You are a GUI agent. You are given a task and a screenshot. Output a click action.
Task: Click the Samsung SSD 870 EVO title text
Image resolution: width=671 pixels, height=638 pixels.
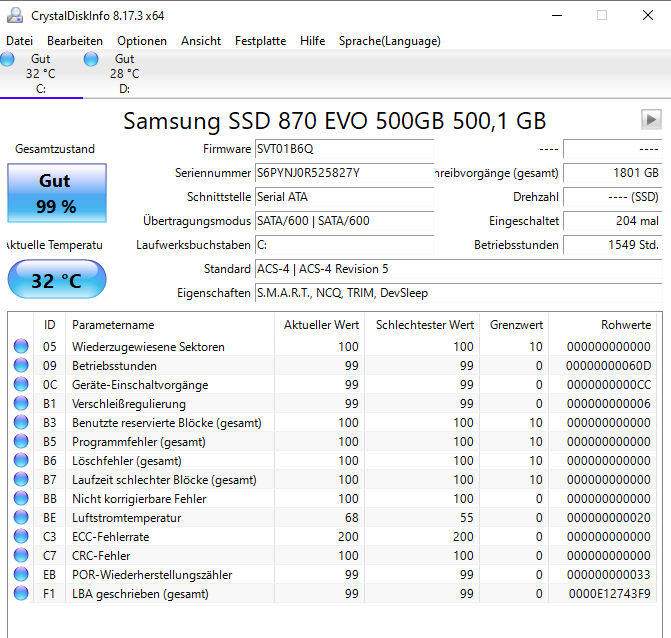click(x=335, y=121)
